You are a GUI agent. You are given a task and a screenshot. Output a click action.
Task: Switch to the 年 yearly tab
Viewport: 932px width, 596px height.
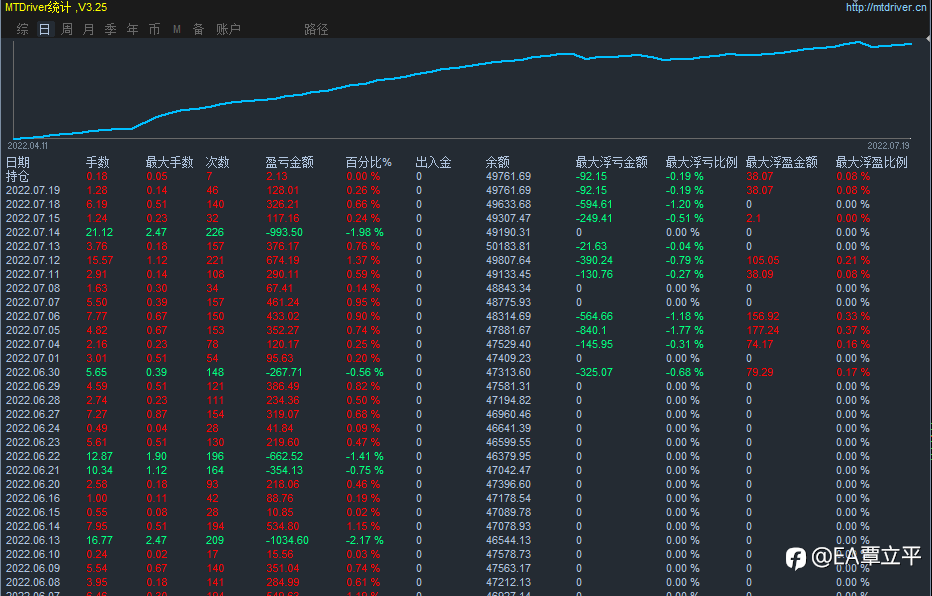click(133, 29)
